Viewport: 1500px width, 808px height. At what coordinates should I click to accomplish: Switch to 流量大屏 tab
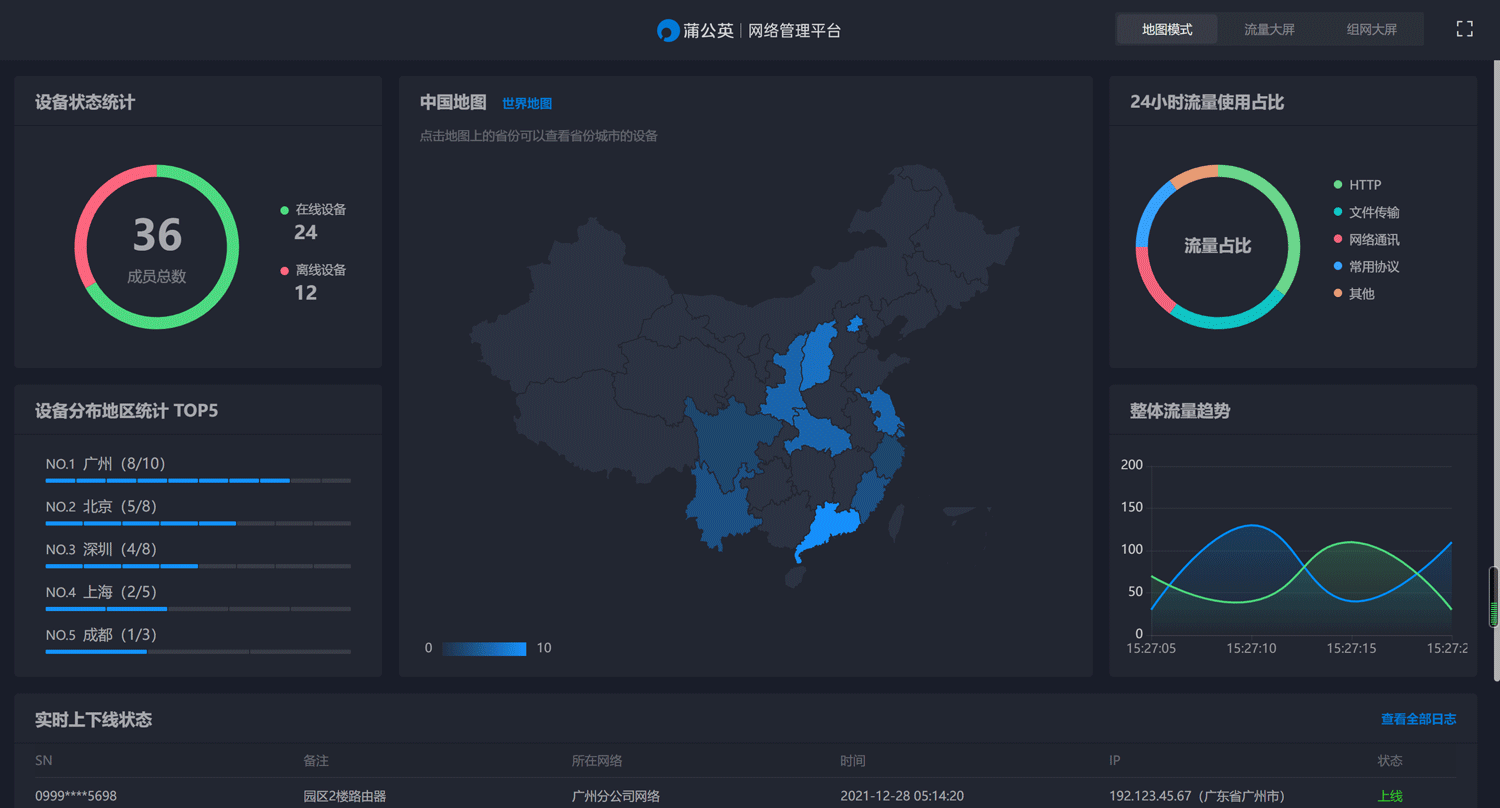coord(1269,30)
